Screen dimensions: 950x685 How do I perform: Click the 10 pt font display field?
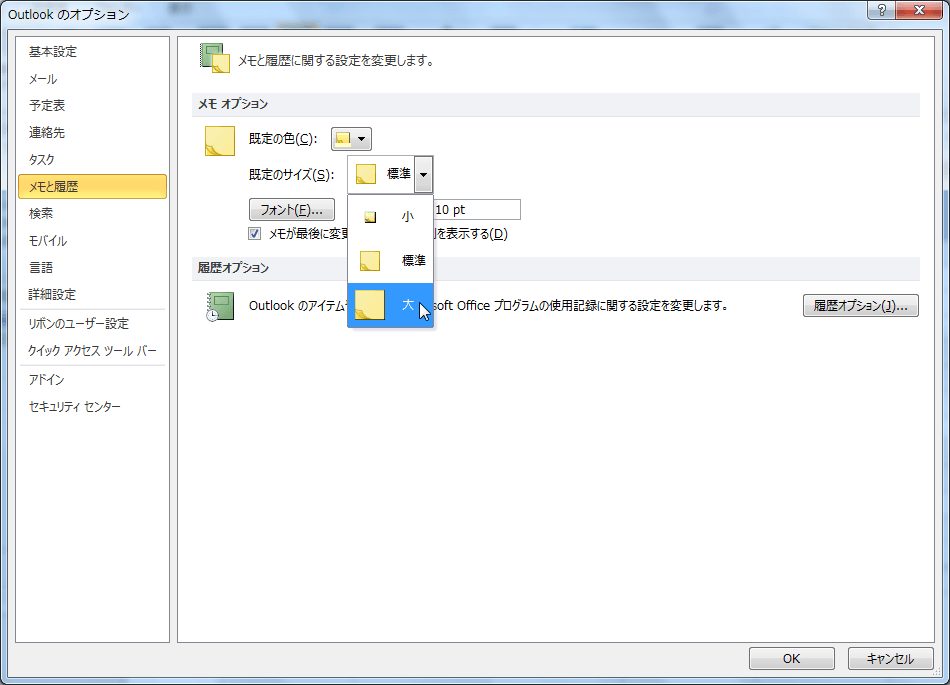477,210
